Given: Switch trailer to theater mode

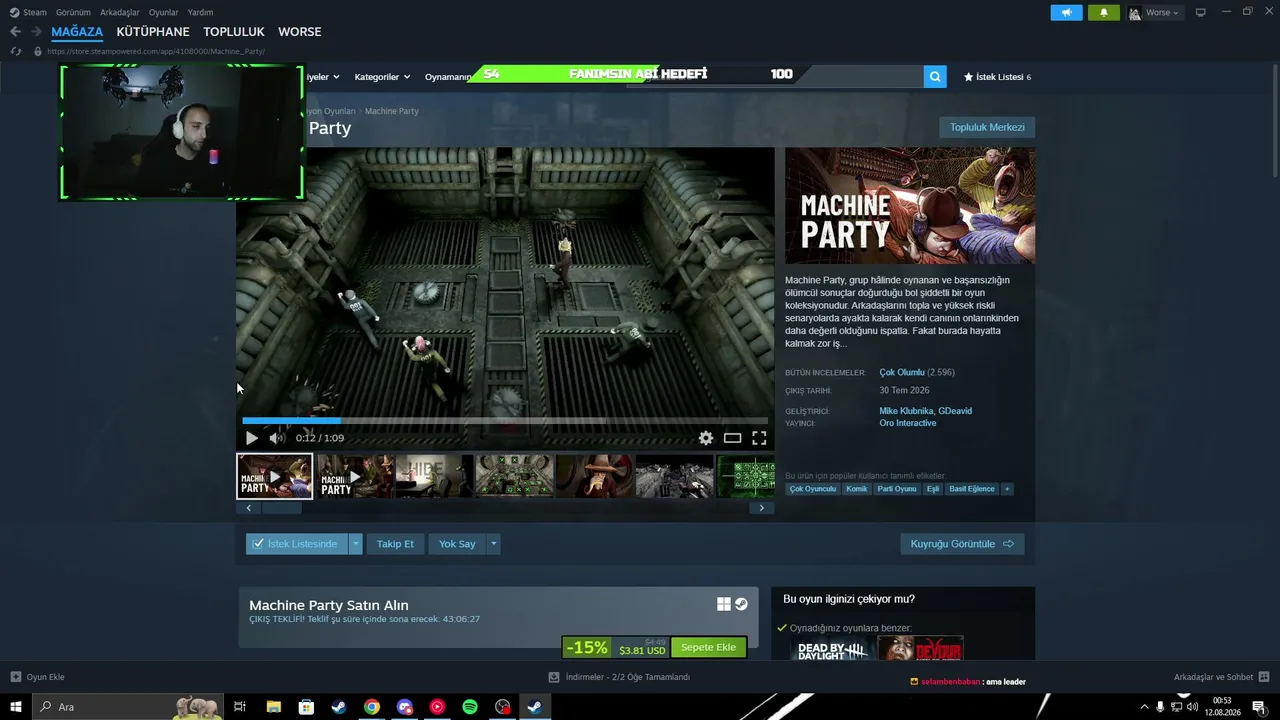Looking at the screenshot, I should coord(733,438).
